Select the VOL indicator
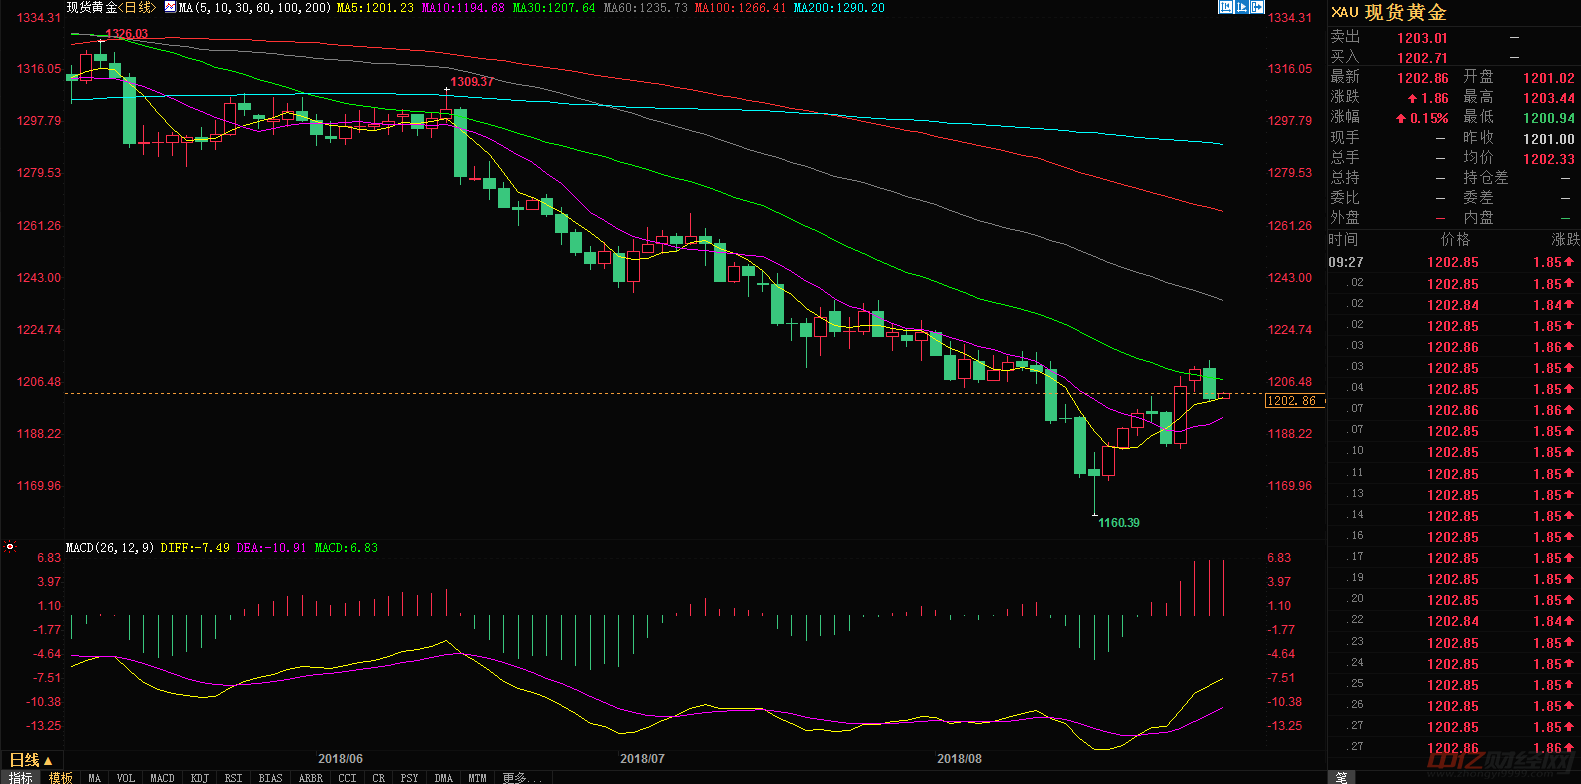This screenshot has width=1581, height=784. coord(125,778)
